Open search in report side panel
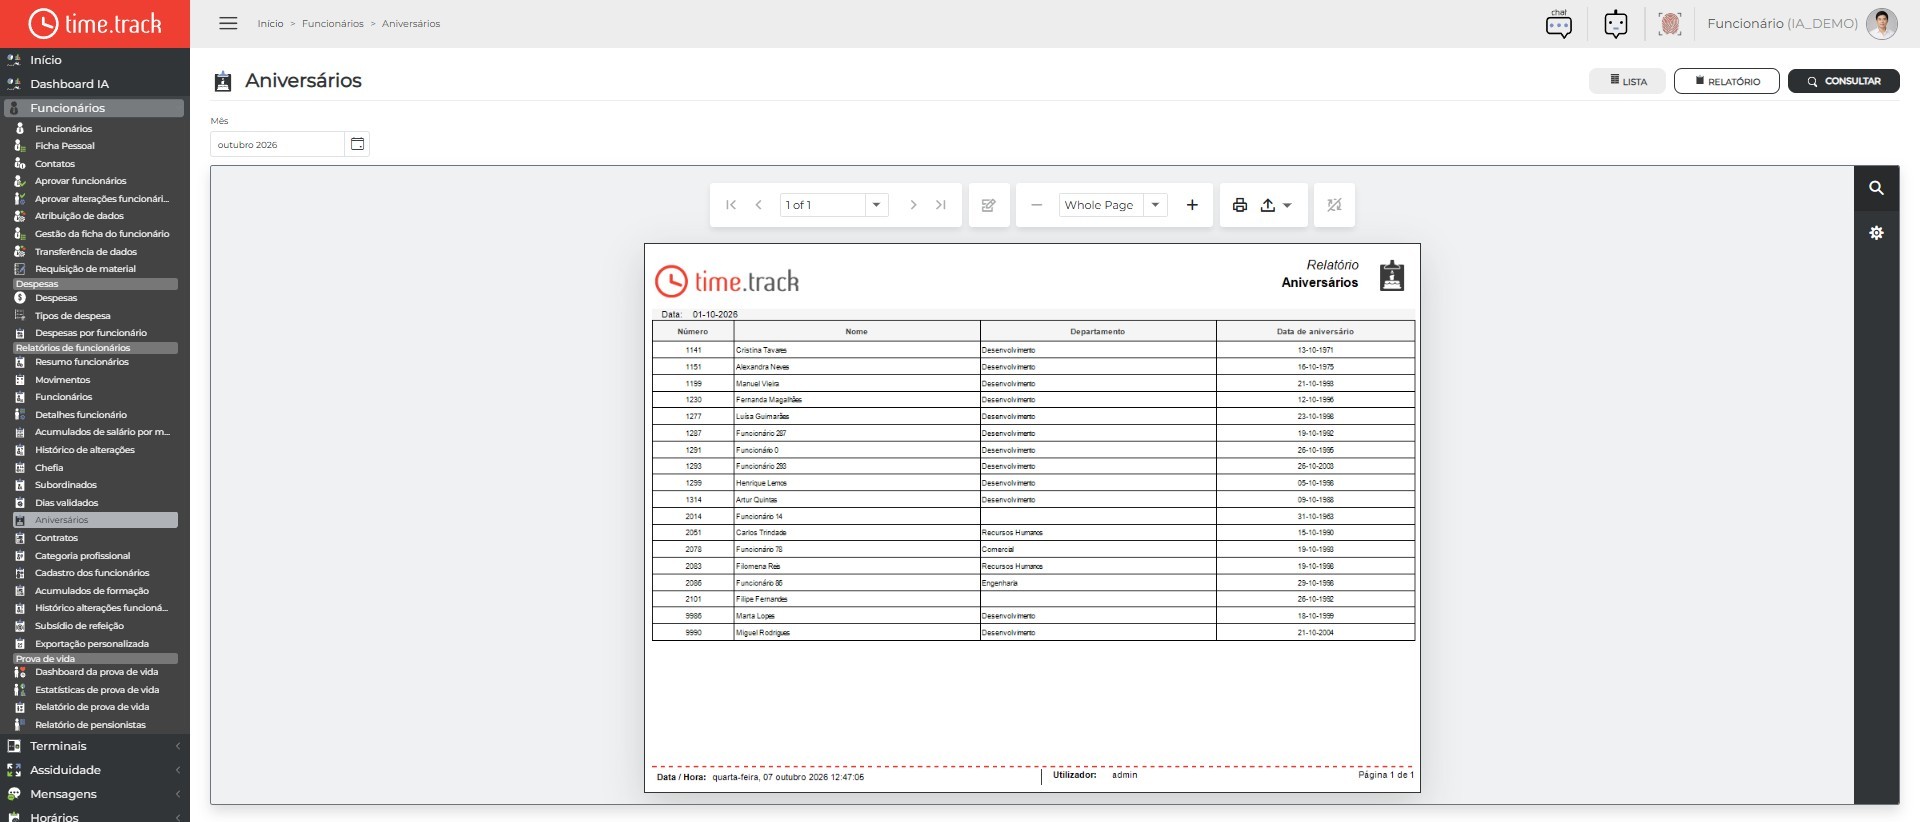This screenshot has width=1920, height=822. pos(1876,188)
